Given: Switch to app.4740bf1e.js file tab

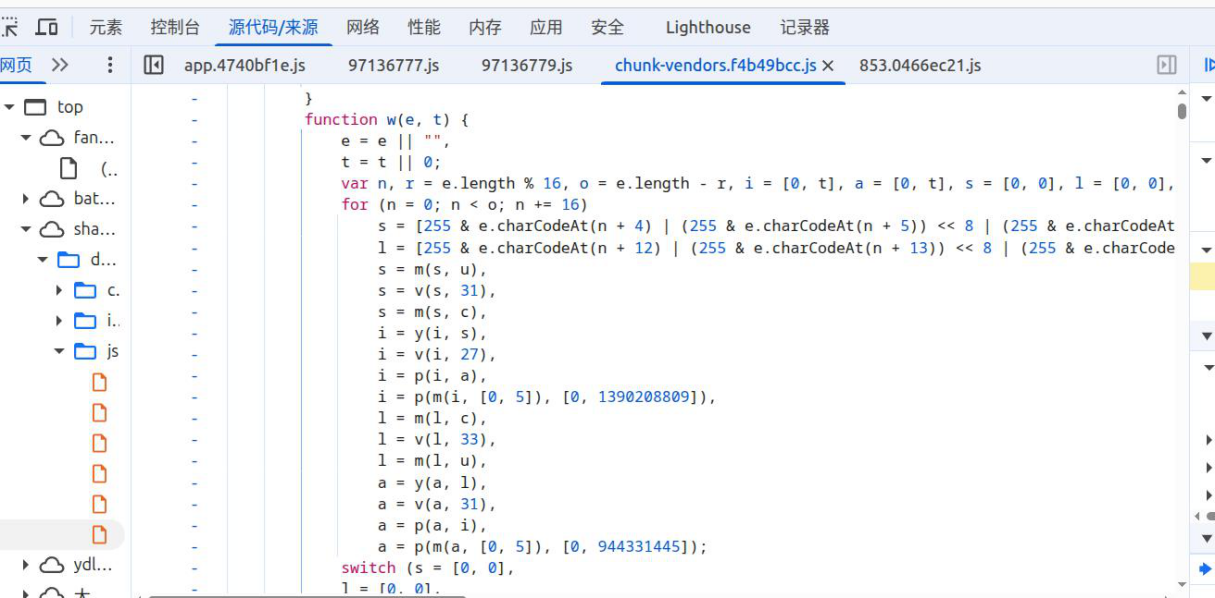Looking at the screenshot, I should coord(245,66).
